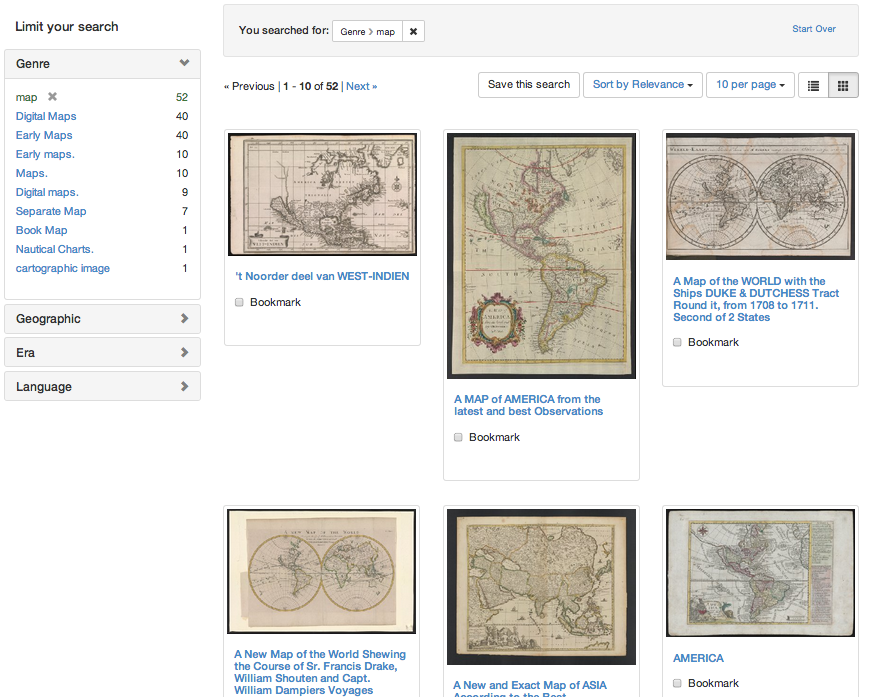The height and width of the screenshot is (697, 869).
Task: Open A MAP of AMERICA title link
Action: point(528,406)
